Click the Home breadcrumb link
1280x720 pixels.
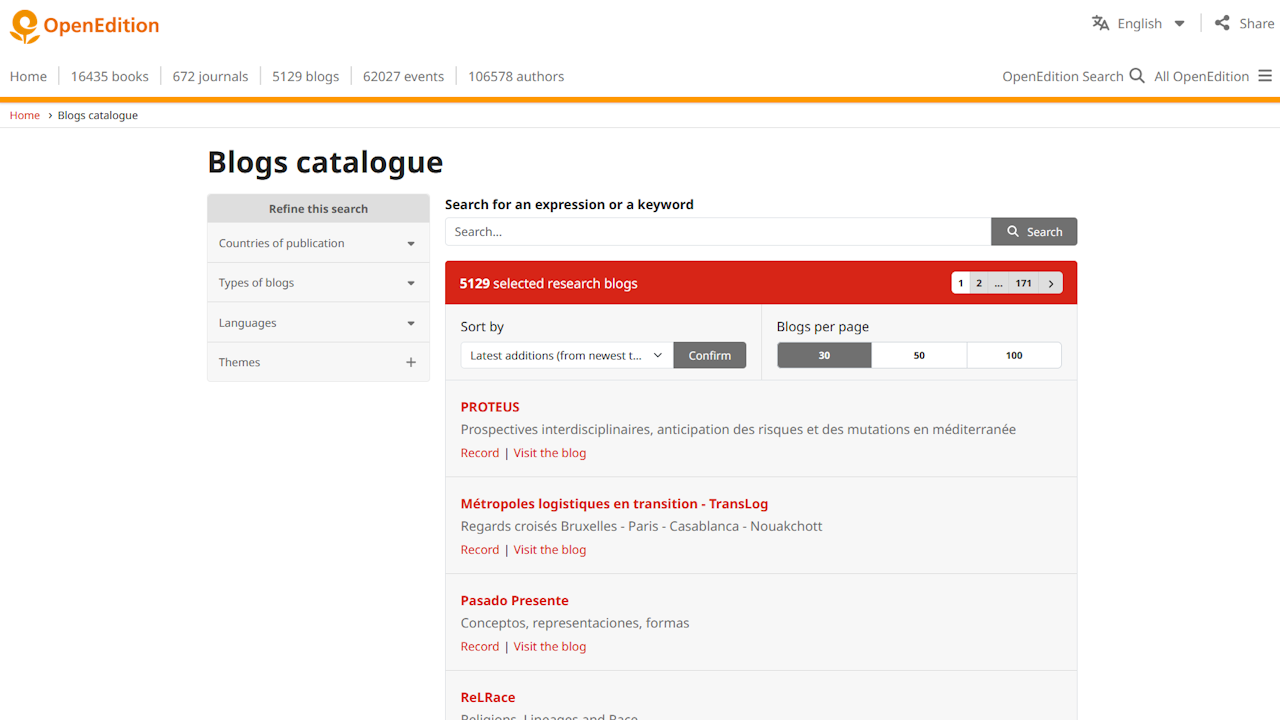pyautogui.click(x=25, y=115)
